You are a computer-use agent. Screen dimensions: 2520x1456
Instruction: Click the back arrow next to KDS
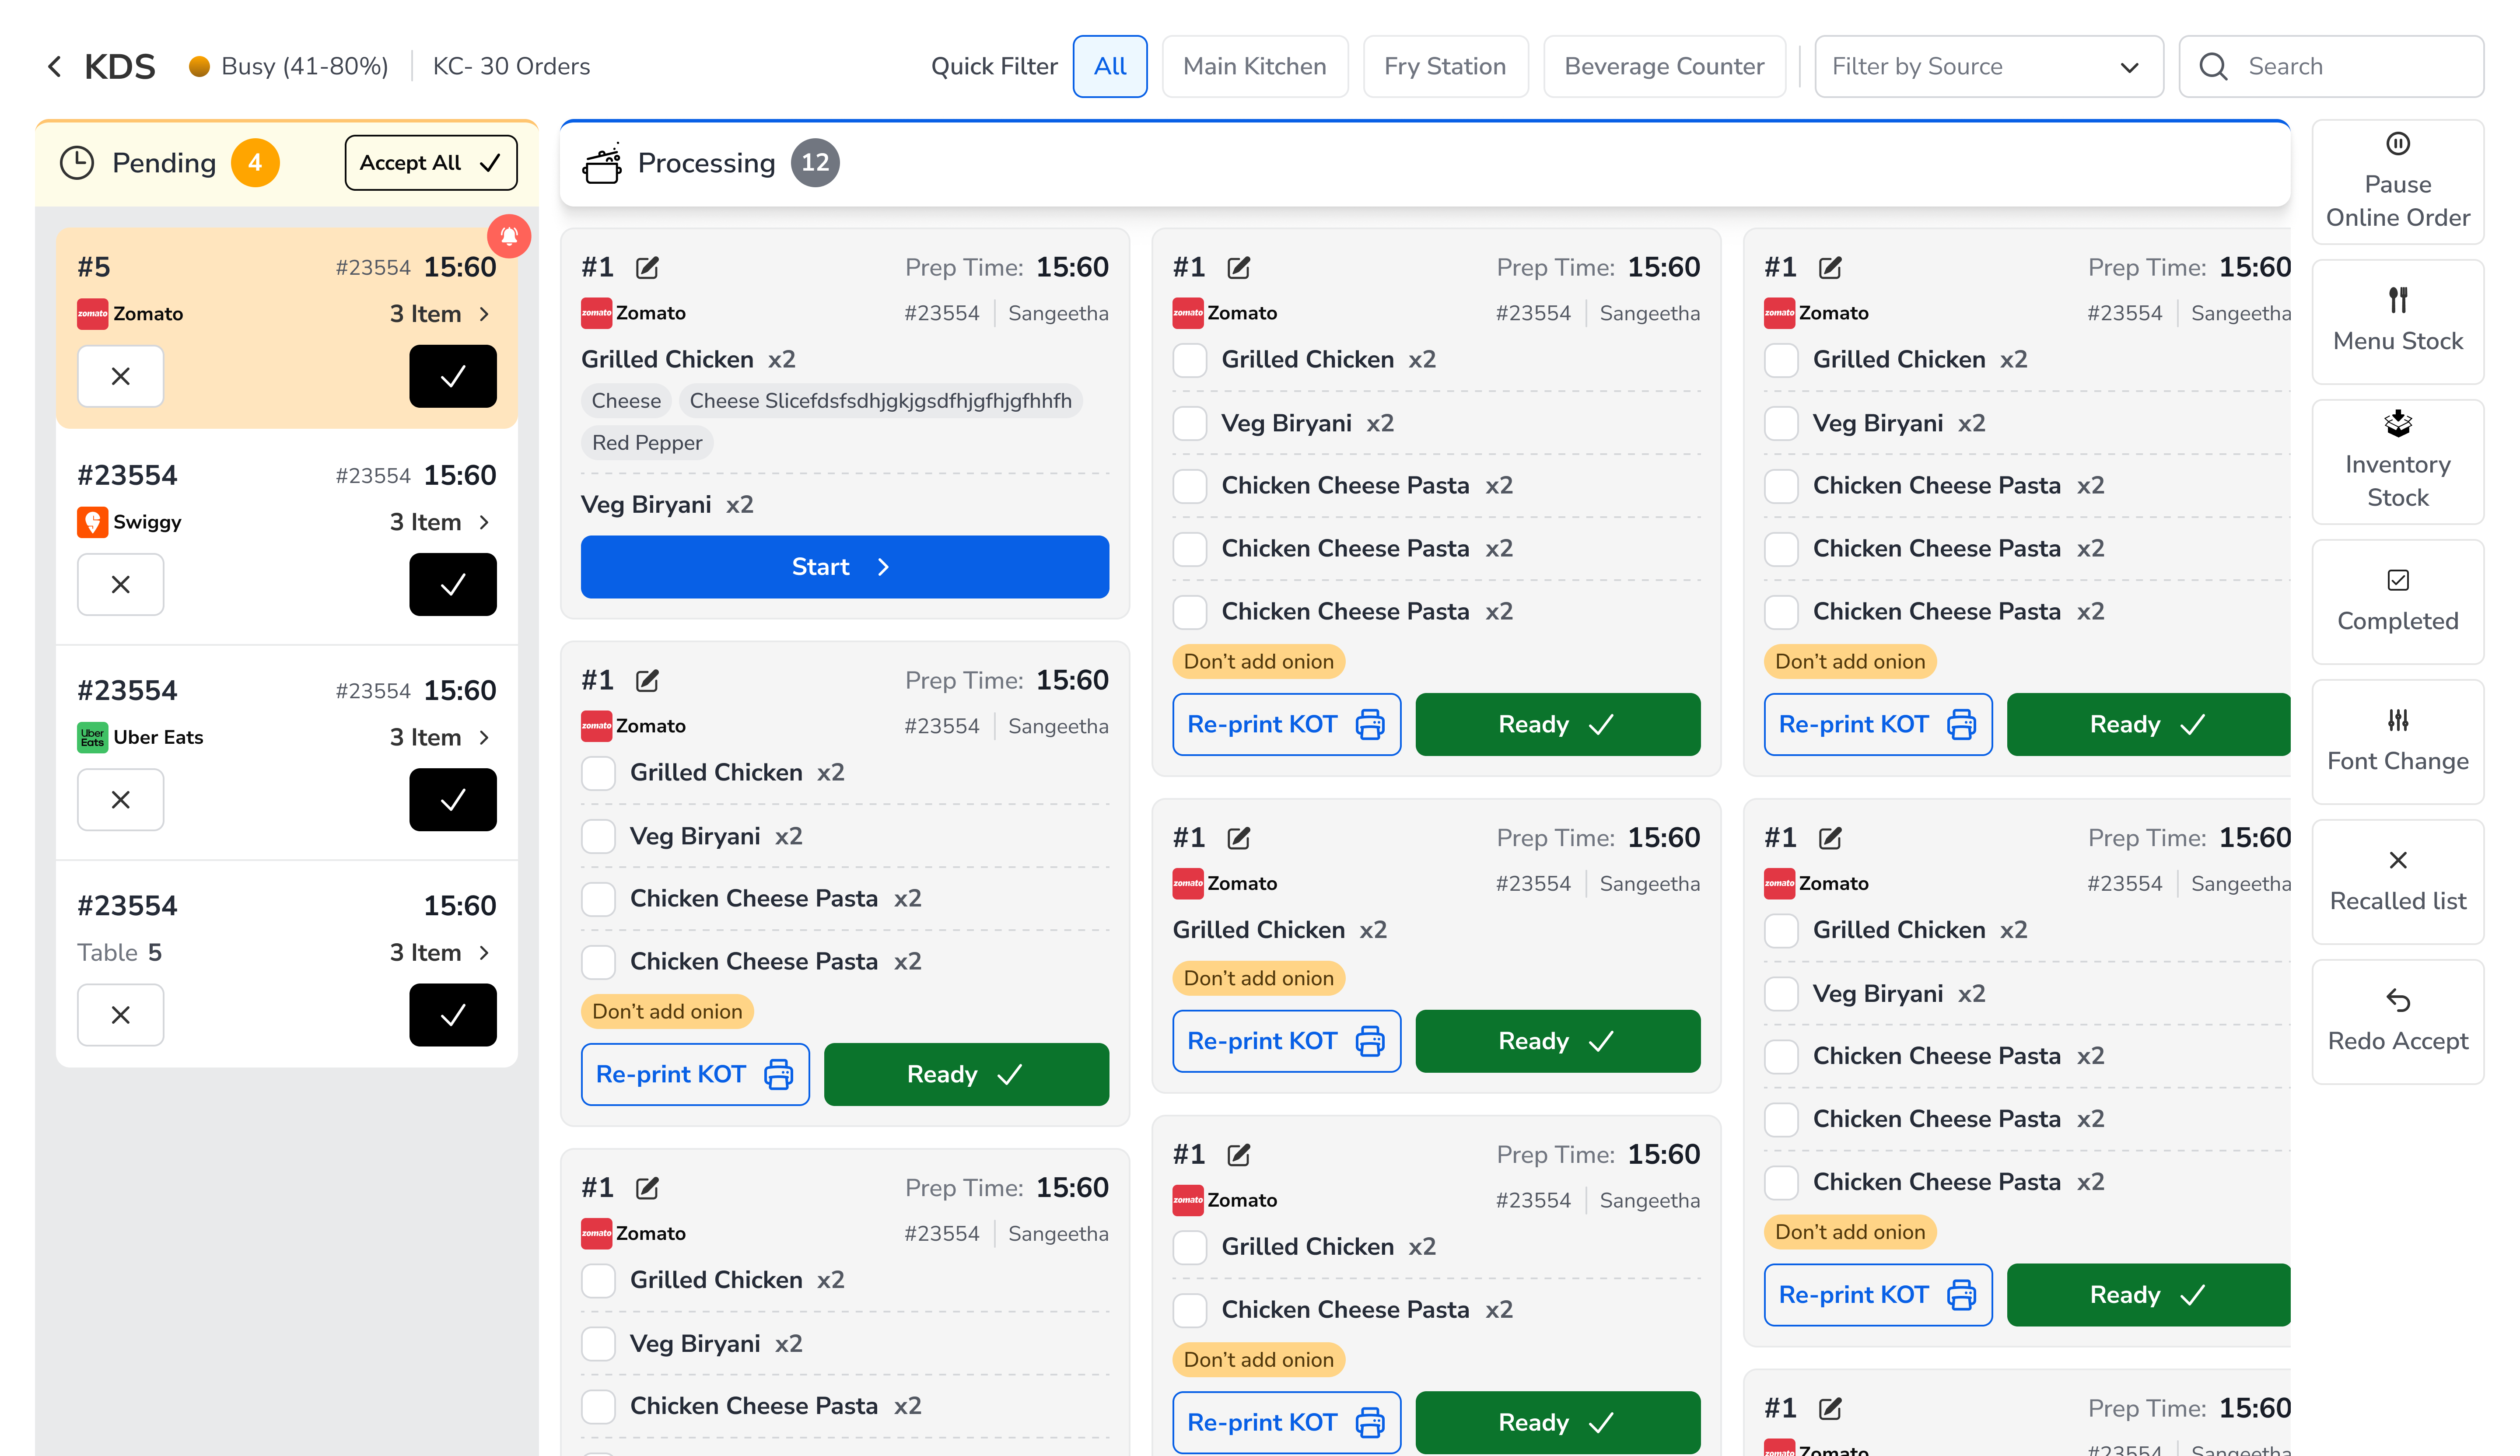click(54, 66)
